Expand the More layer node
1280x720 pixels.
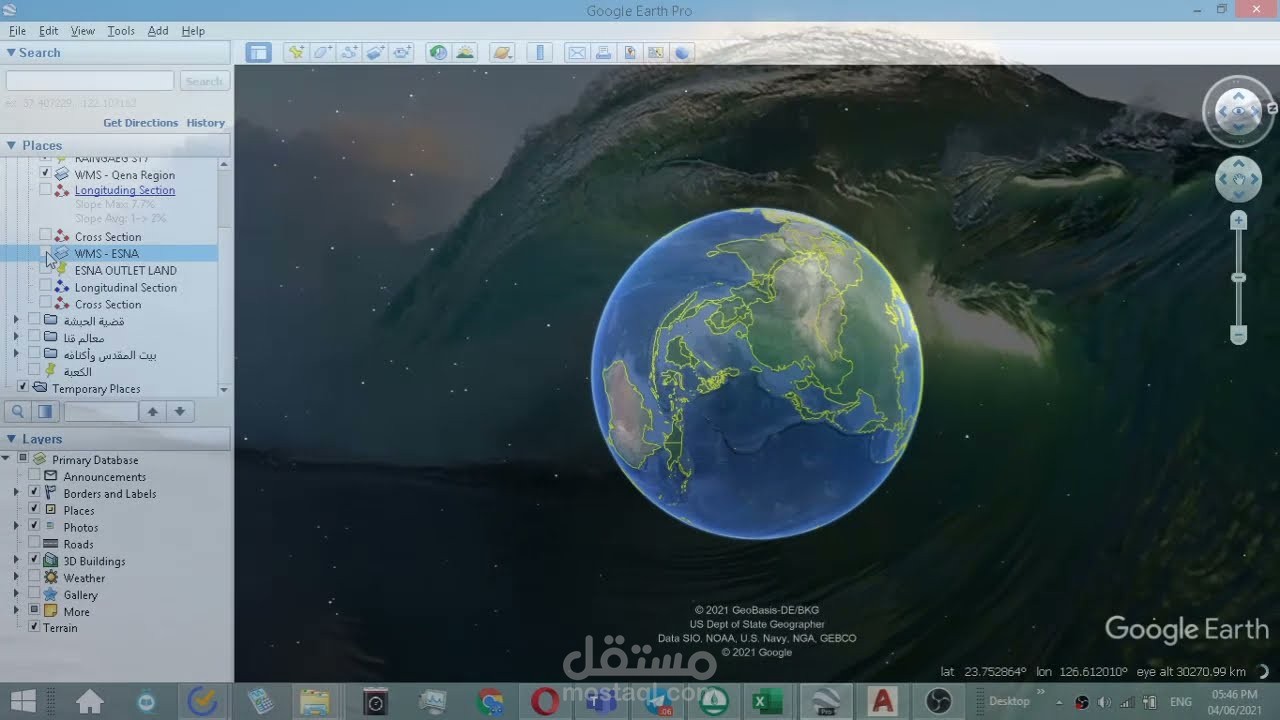(x=16, y=611)
